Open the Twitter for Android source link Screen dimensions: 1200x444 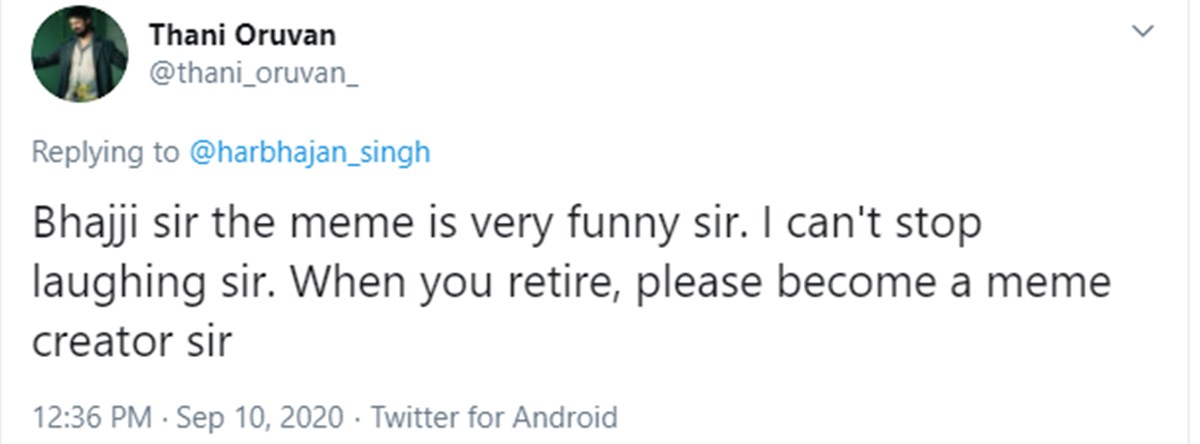coord(494,416)
